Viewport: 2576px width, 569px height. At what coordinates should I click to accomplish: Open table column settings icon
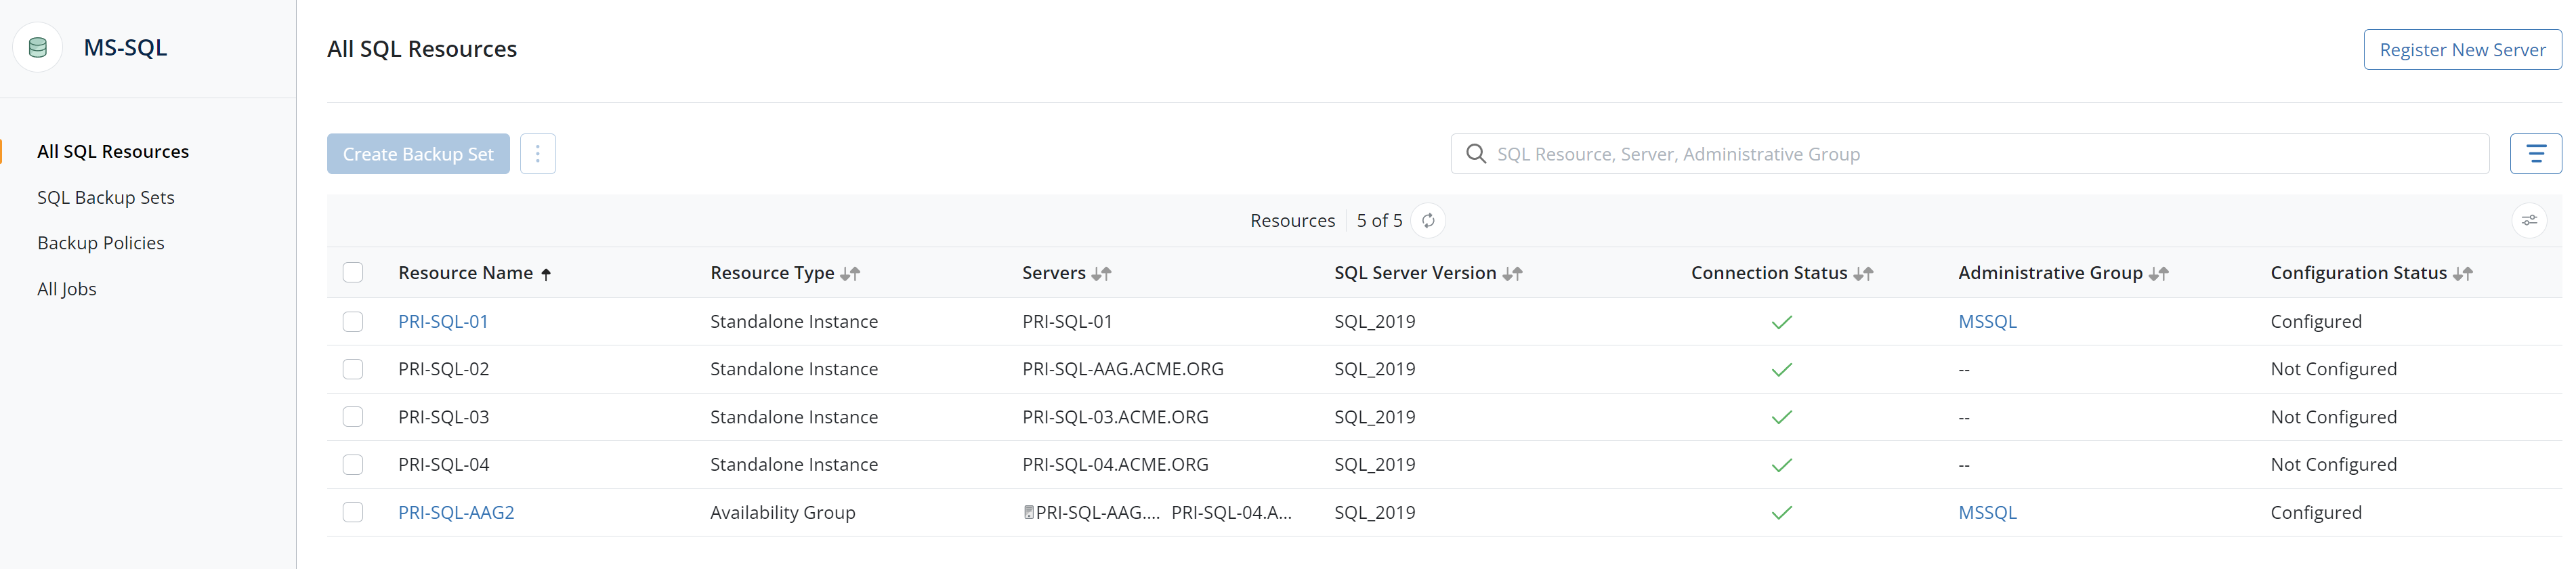pyautogui.click(x=2528, y=221)
